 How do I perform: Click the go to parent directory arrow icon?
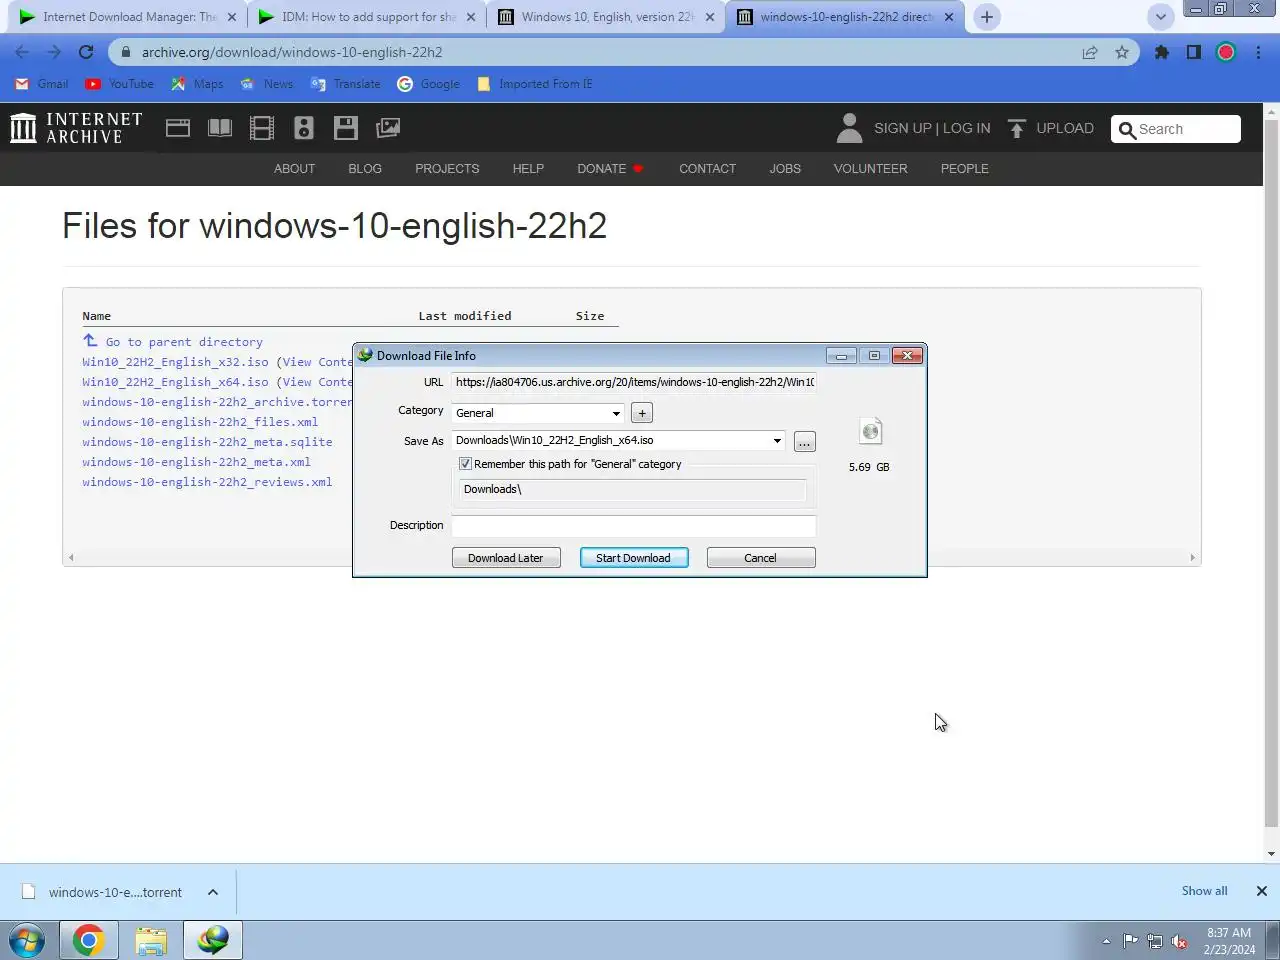(x=90, y=341)
